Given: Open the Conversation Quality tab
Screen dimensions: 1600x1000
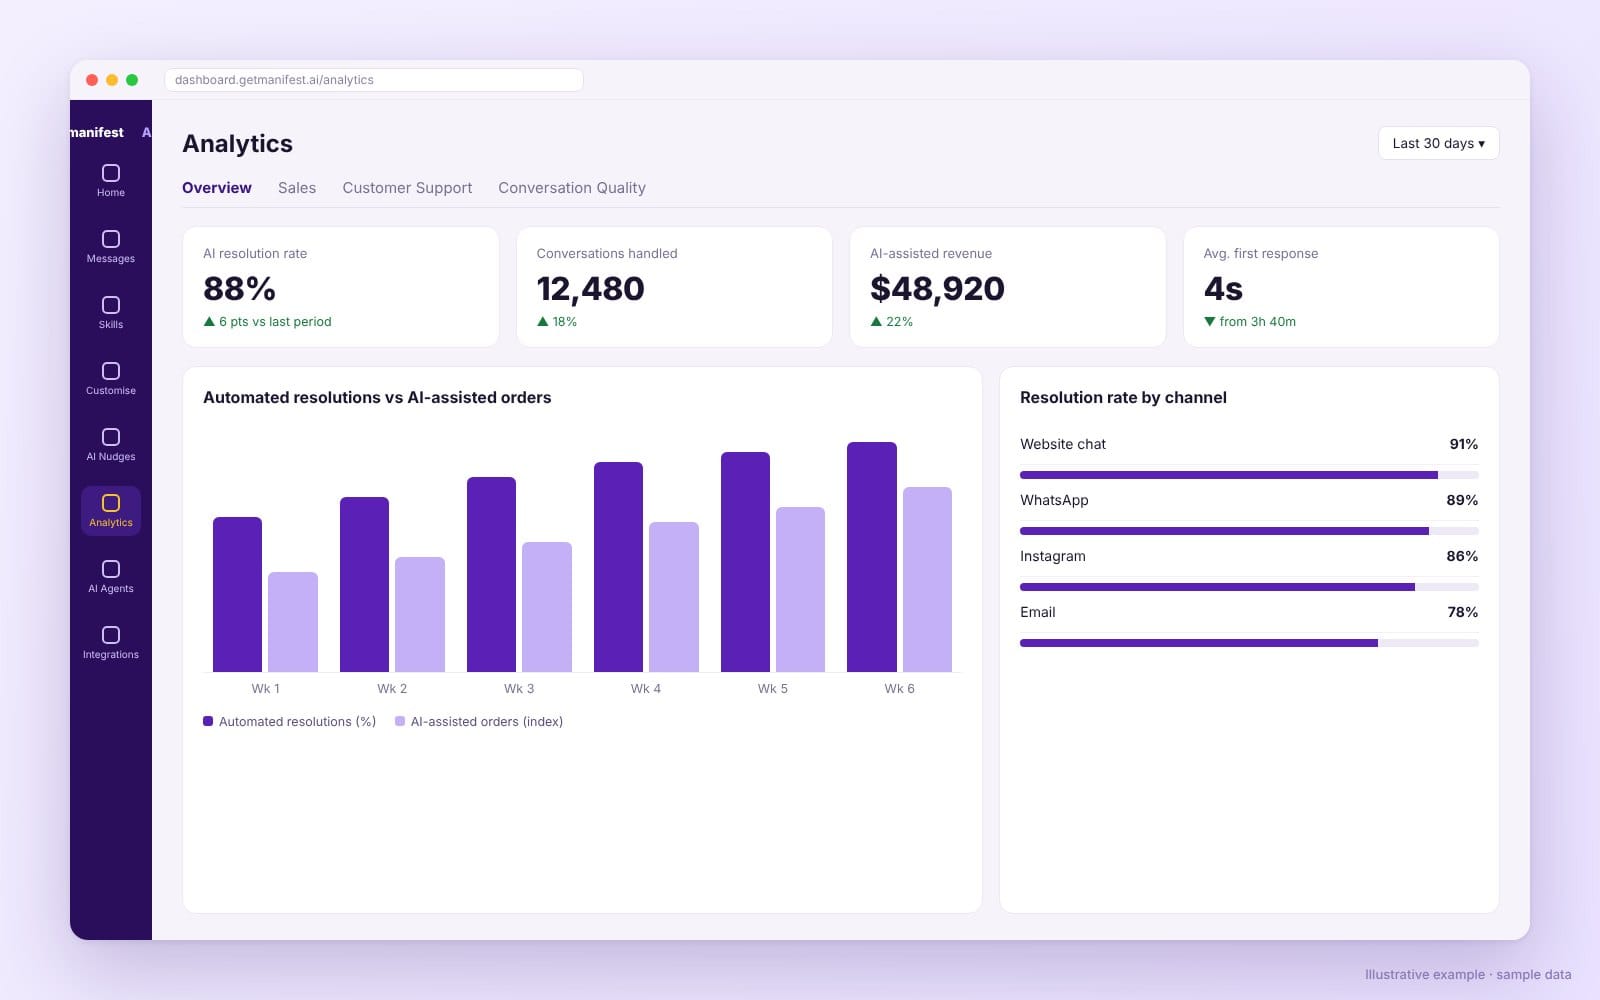Looking at the screenshot, I should 572,188.
